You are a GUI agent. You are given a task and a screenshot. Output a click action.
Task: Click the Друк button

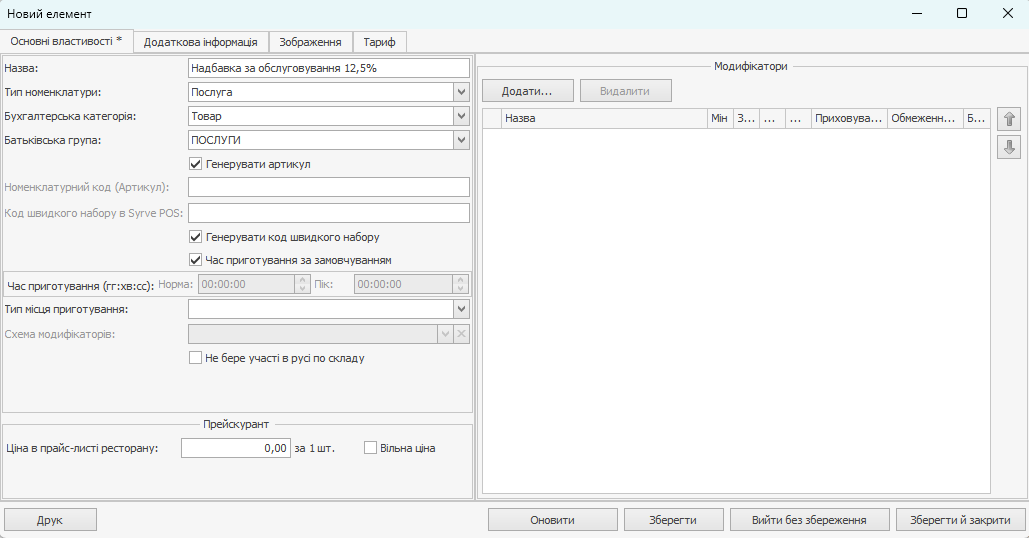tap(50, 520)
